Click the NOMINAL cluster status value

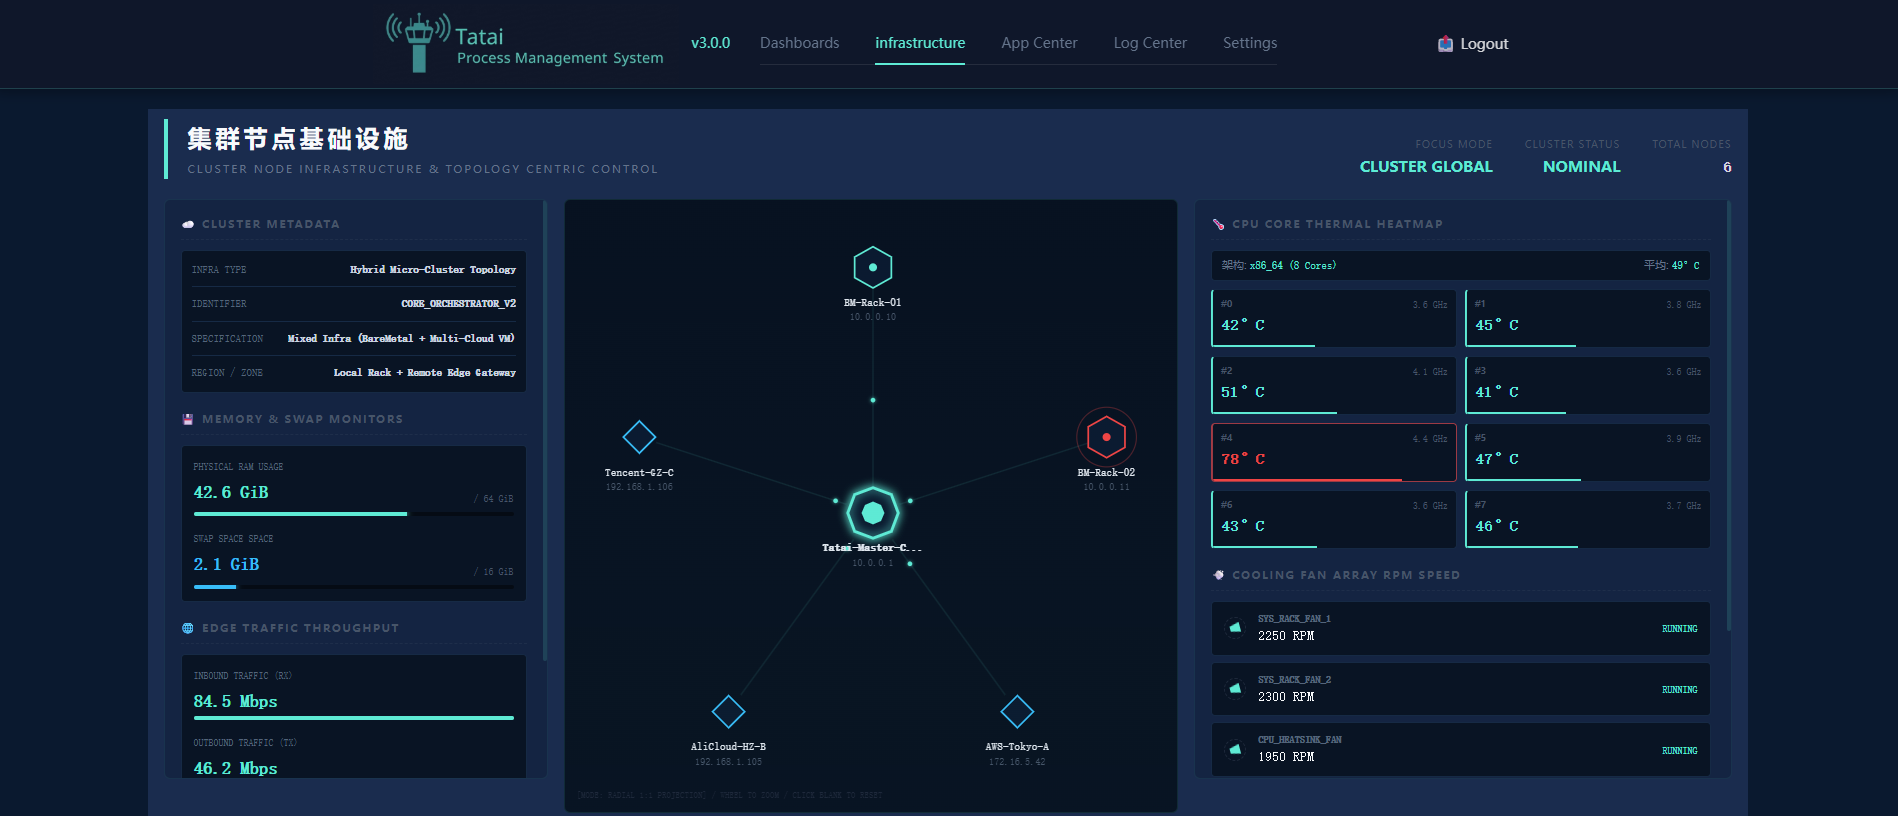point(1581,167)
